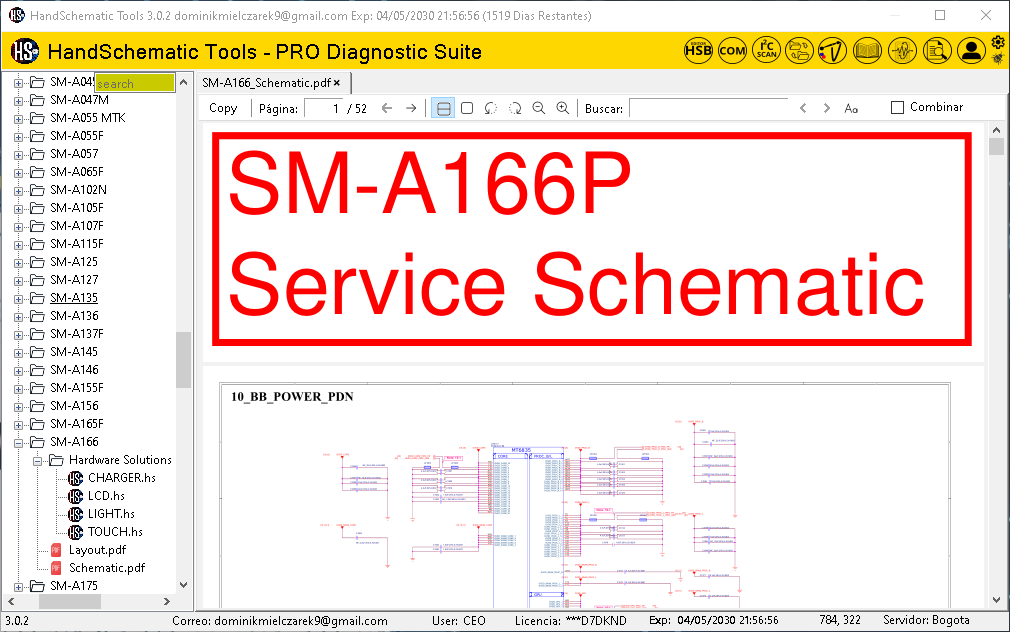Click the bug report icon
Viewport: 1010px width, 632px height.
pos(998,59)
